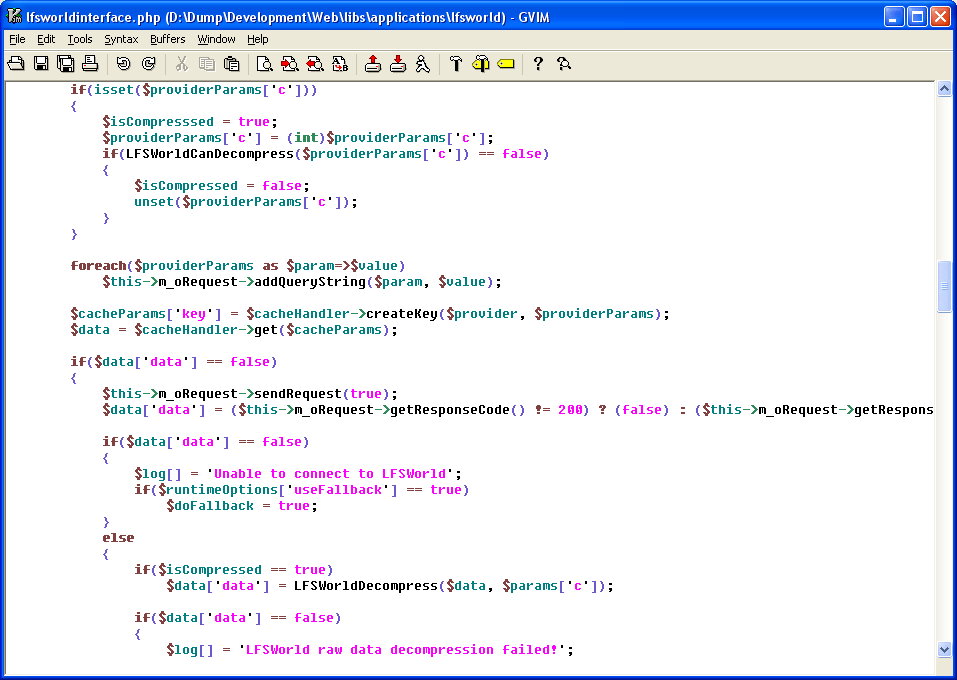
Task: Open the File menu
Action: point(17,39)
